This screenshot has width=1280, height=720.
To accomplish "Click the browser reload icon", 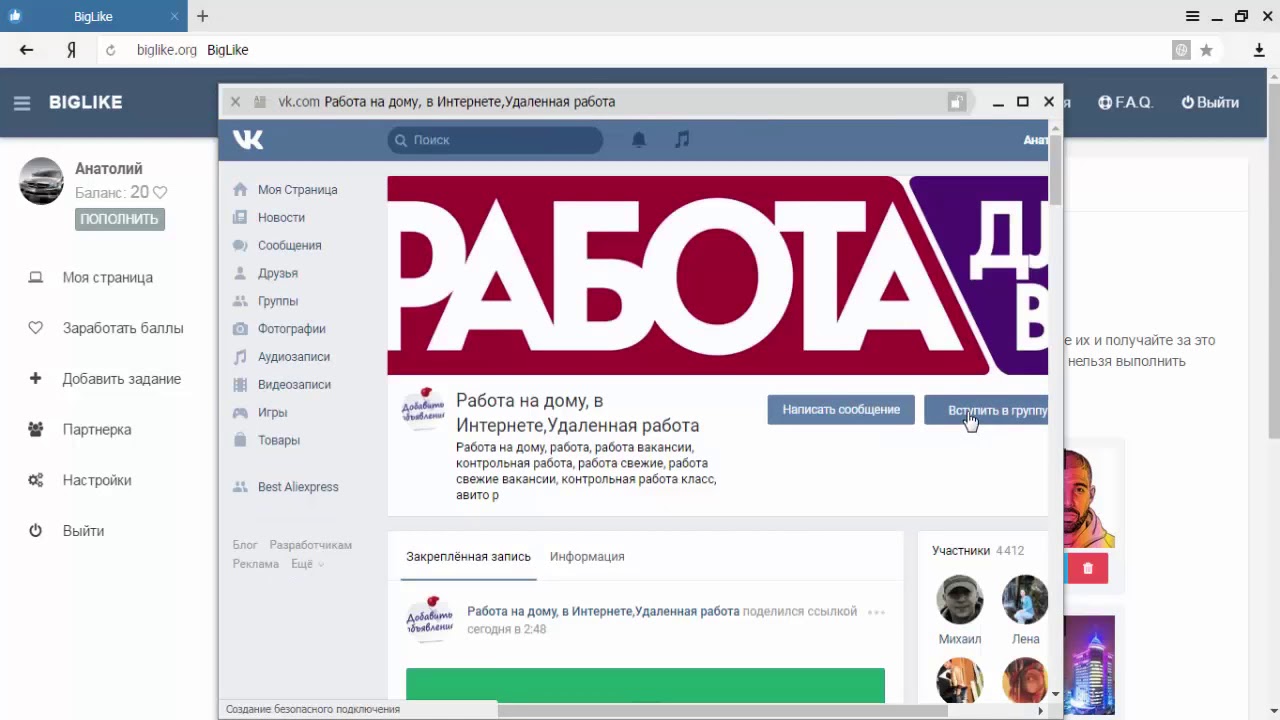I will coord(111,50).
